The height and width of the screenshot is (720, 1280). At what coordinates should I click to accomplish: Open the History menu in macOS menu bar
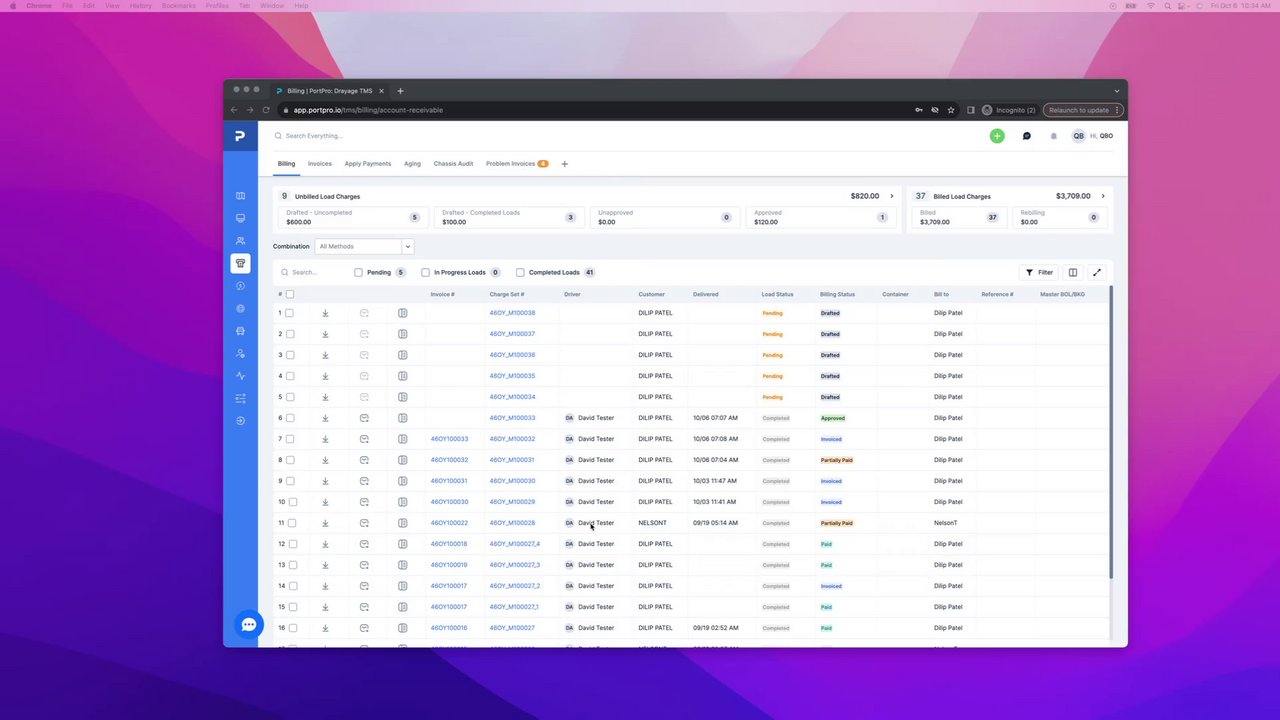pos(141,6)
